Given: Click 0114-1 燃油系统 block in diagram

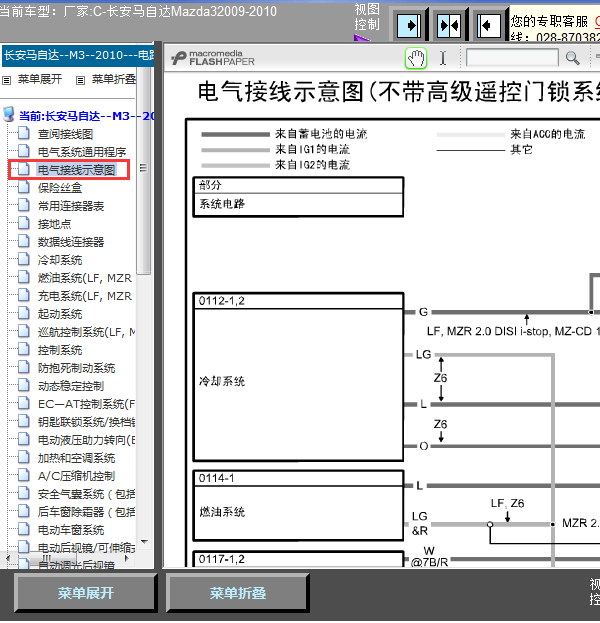Looking at the screenshot, I should pyautogui.click(x=298, y=506).
